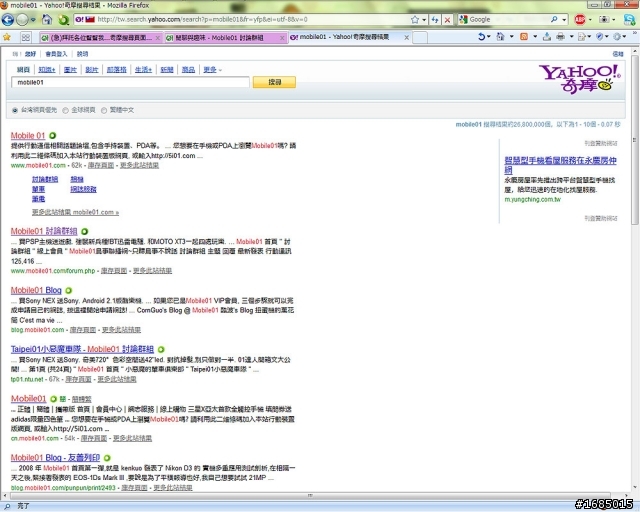Click the Skype toolbar icon

click(x=630, y=19)
